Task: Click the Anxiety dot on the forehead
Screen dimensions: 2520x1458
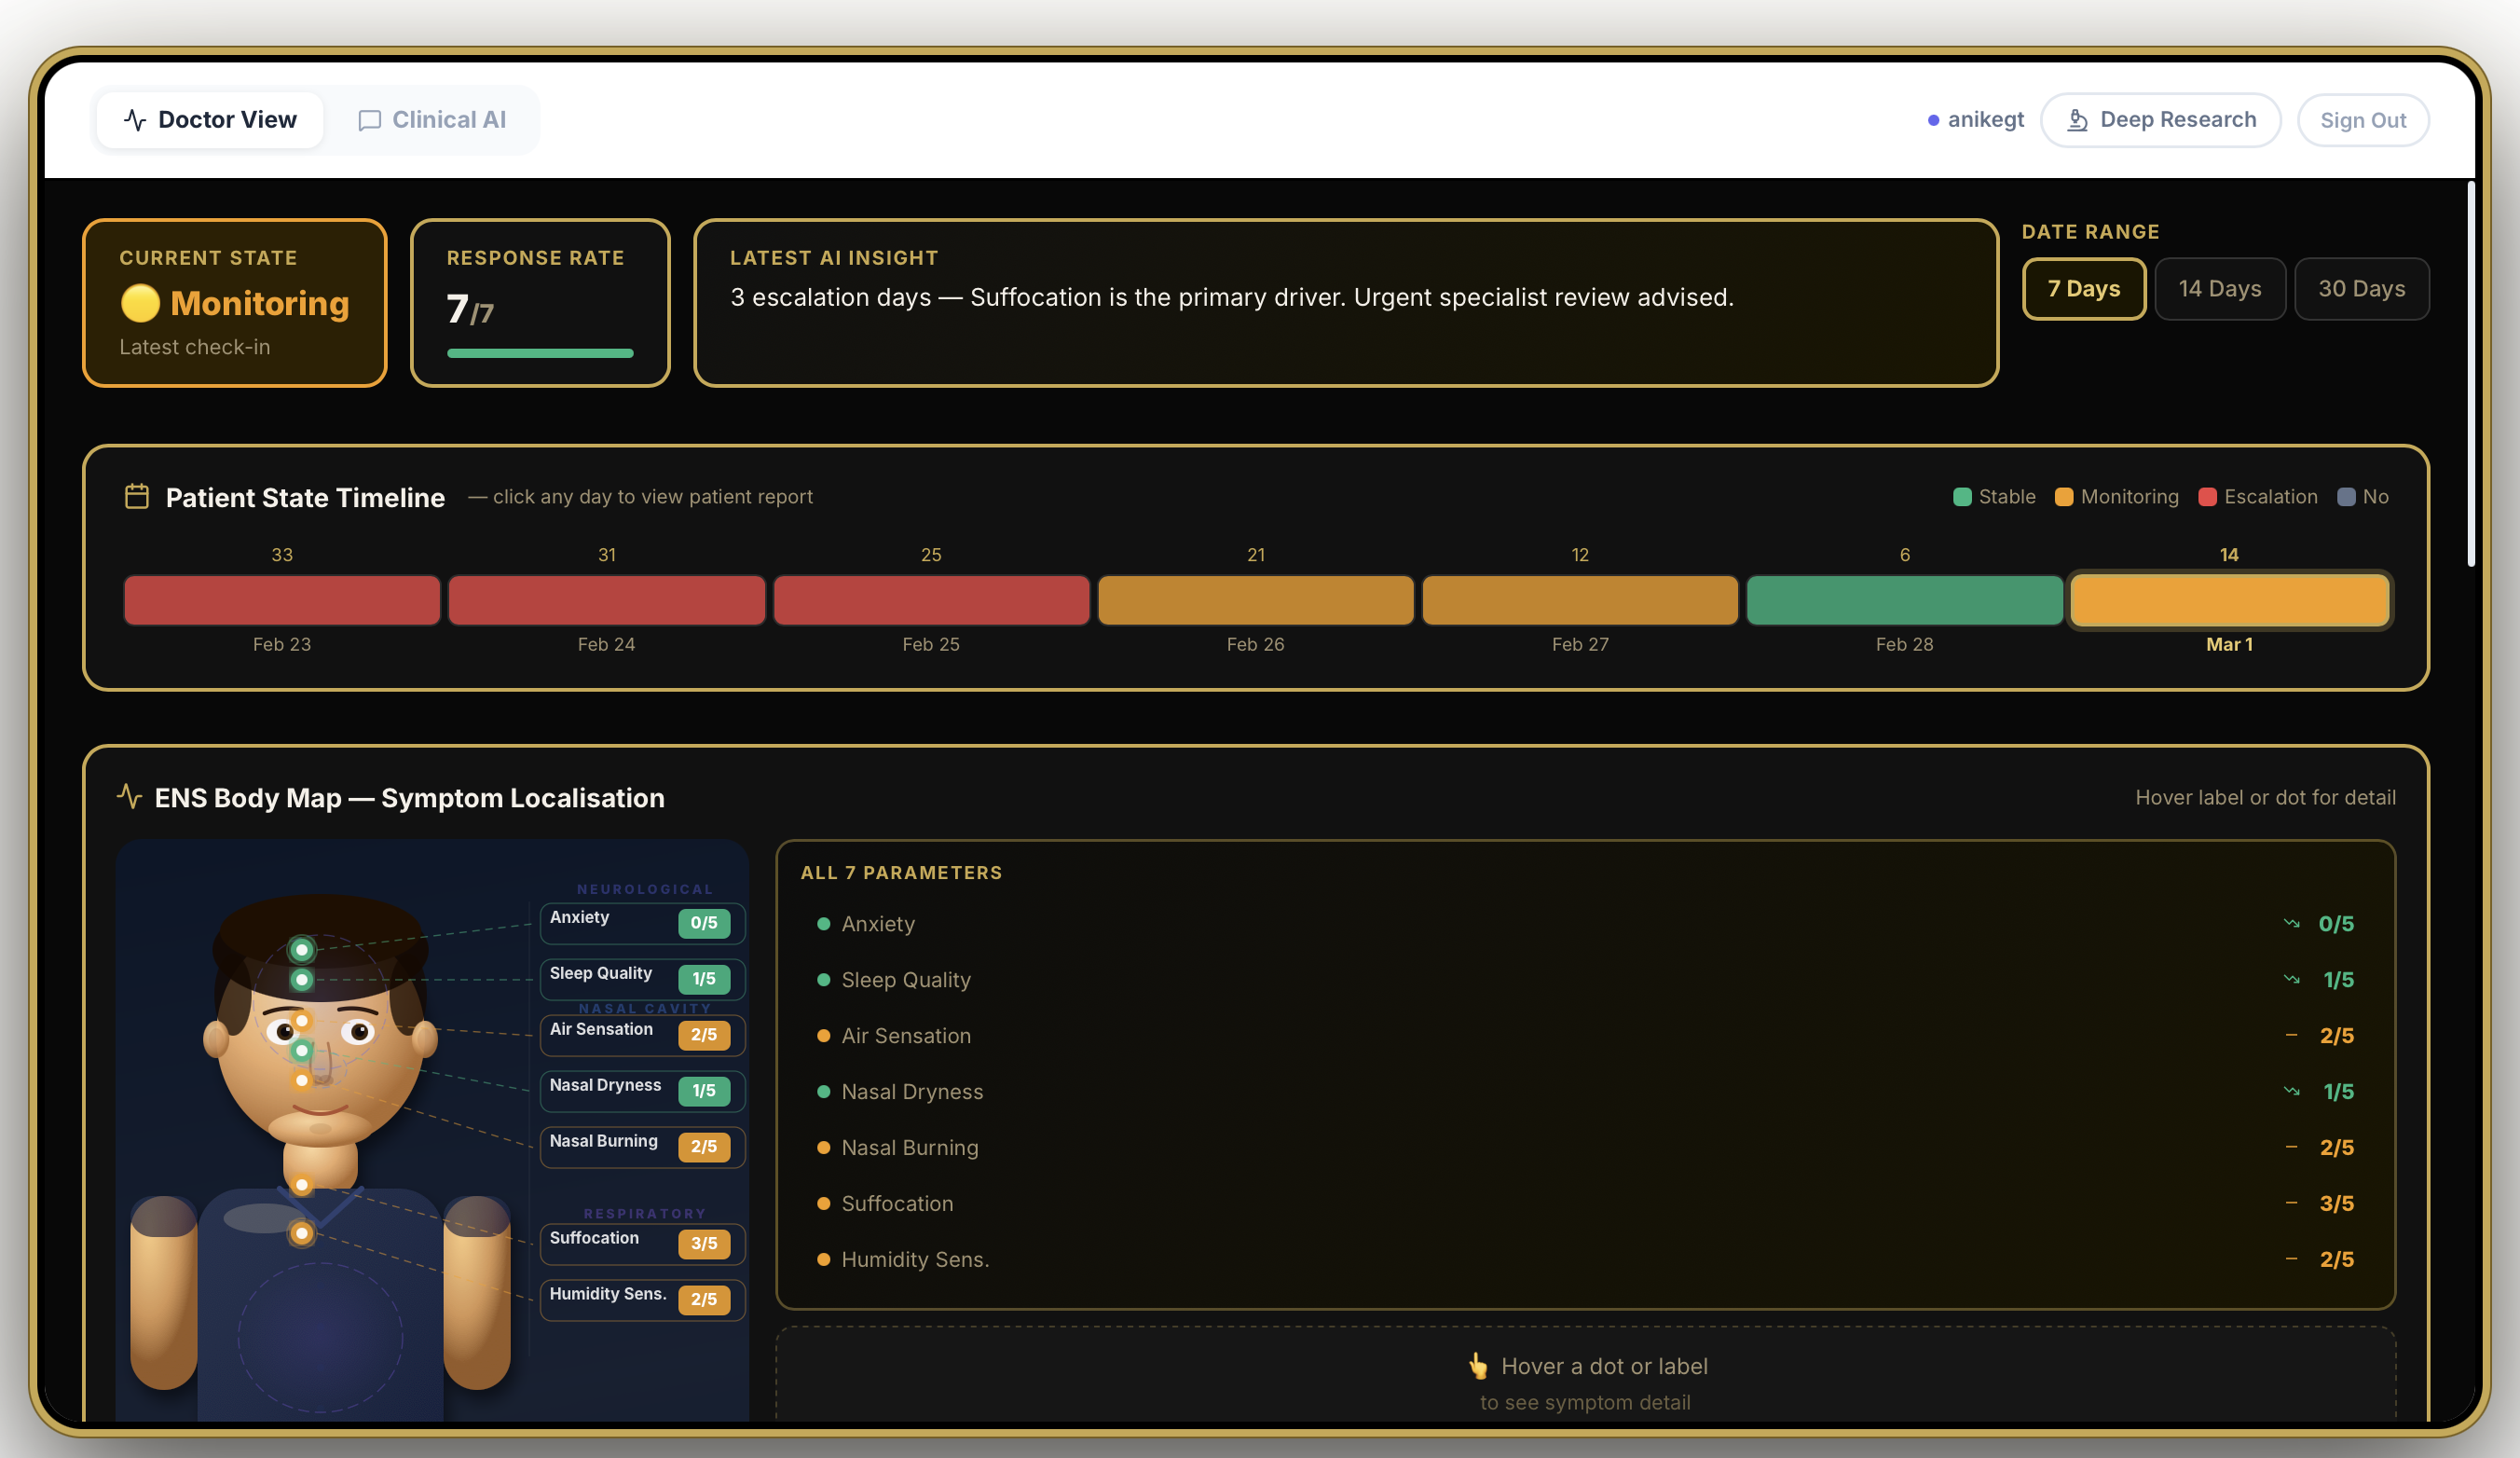Action: click(301, 949)
